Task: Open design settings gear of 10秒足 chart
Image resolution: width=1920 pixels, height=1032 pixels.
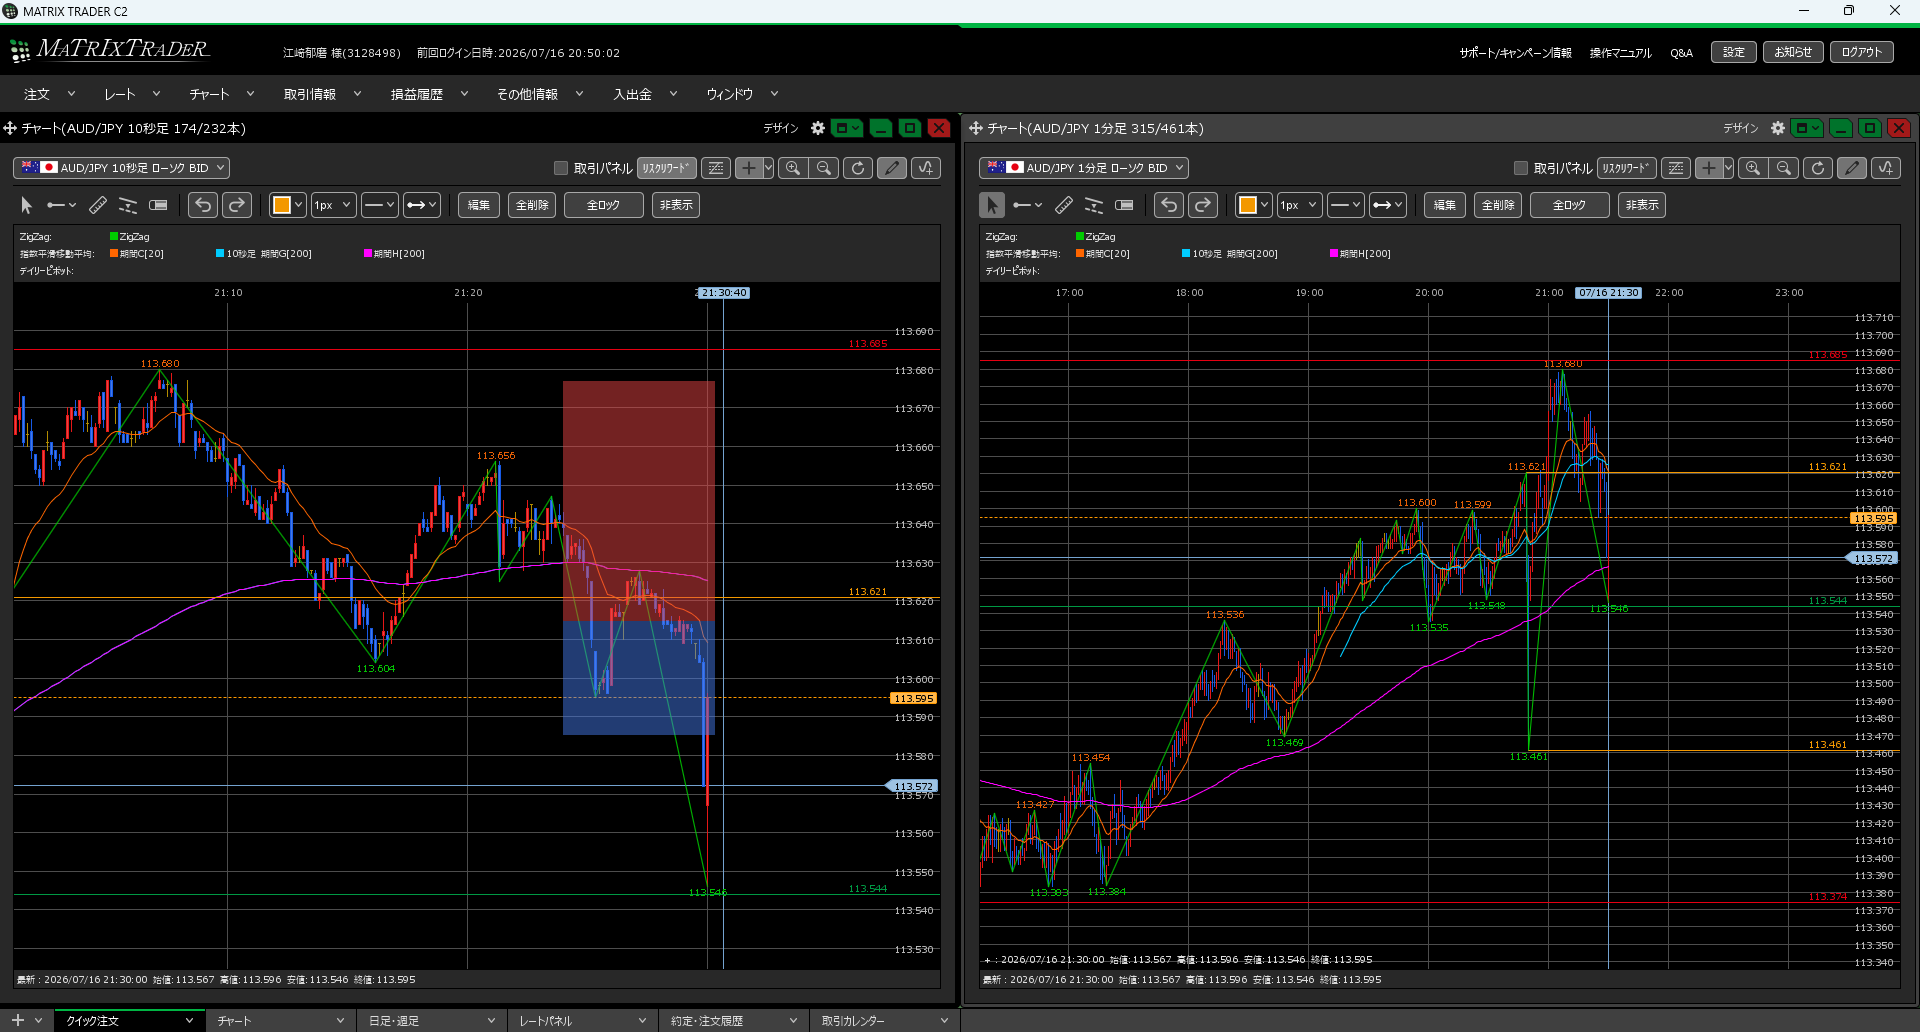Action: pyautogui.click(x=818, y=128)
